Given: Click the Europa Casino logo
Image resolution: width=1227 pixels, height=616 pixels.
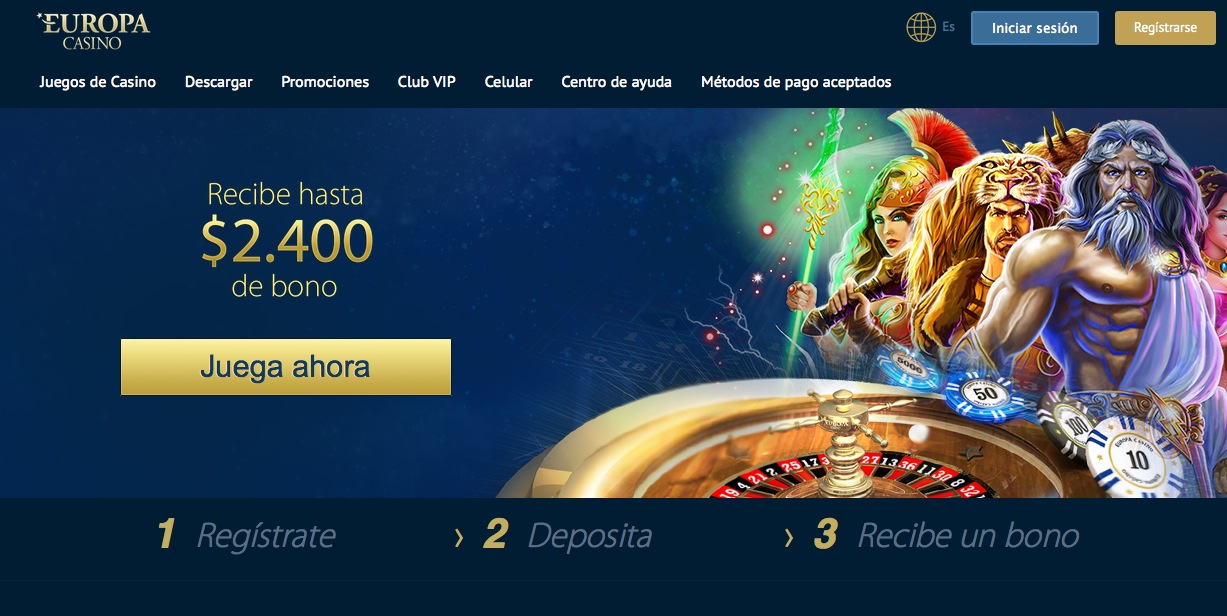Looking at the screenshot, I should click(x=93, y=30).
